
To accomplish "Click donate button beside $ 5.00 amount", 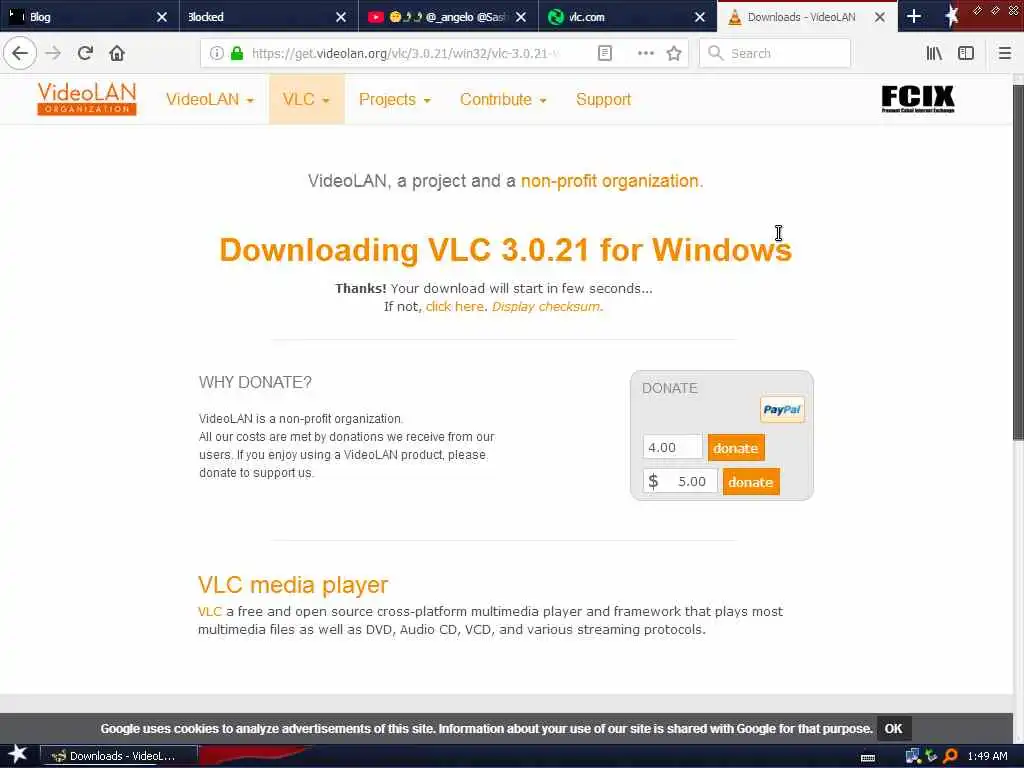I will pyautogui.click(x=751, y=482).
